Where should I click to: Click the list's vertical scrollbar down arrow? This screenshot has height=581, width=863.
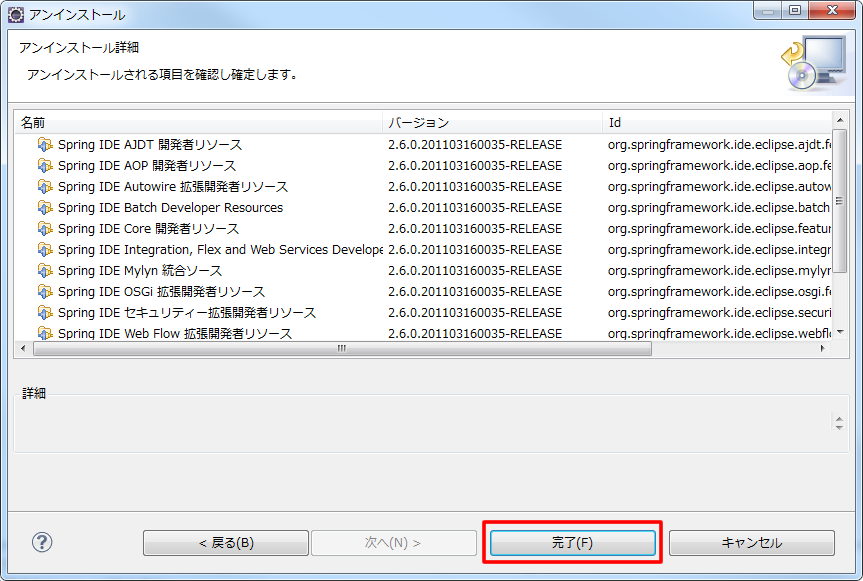[840, 332]
